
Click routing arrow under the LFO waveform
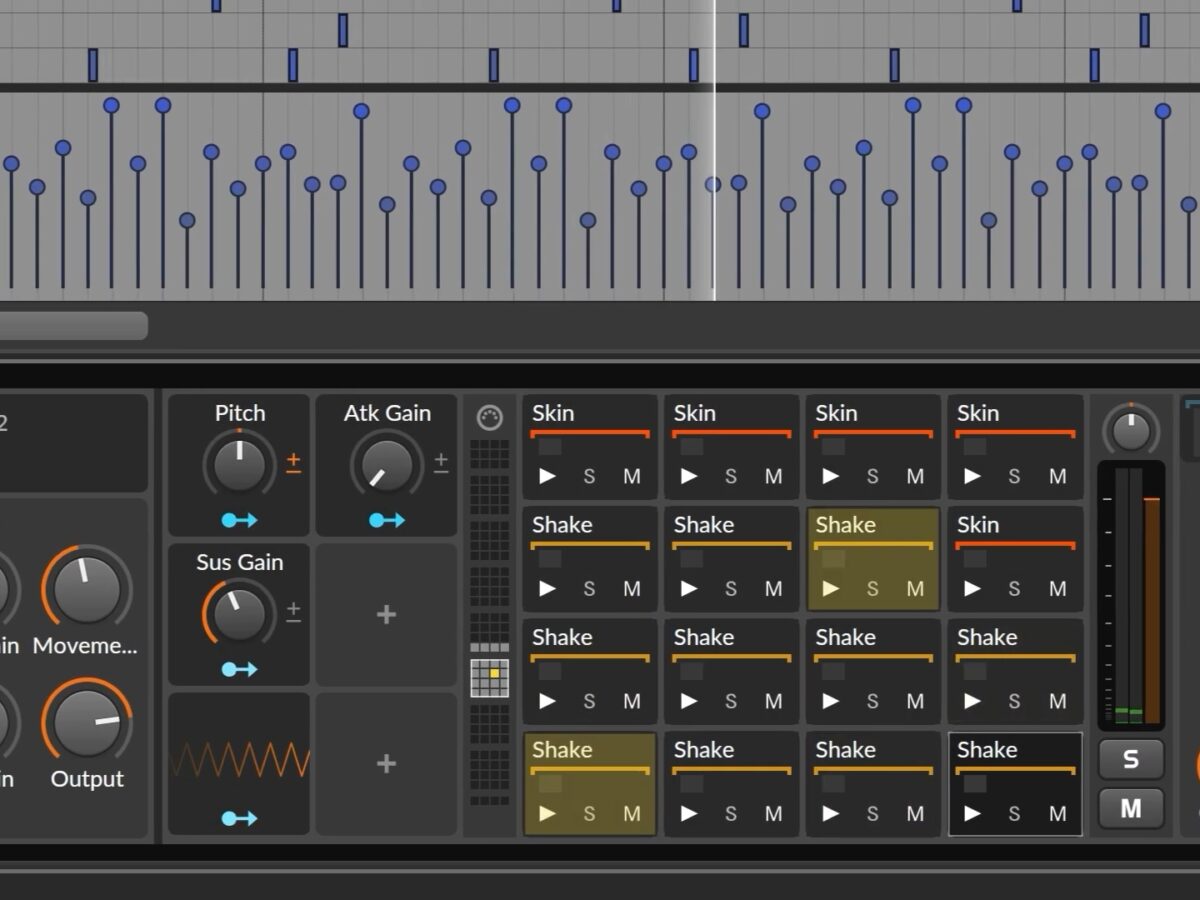[239, 818]
